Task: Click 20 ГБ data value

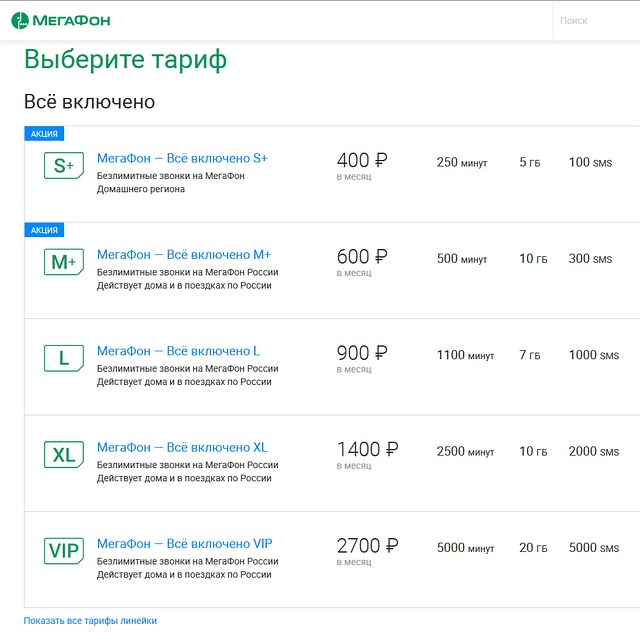Action: pyautogui.click(x=533, y=548)
